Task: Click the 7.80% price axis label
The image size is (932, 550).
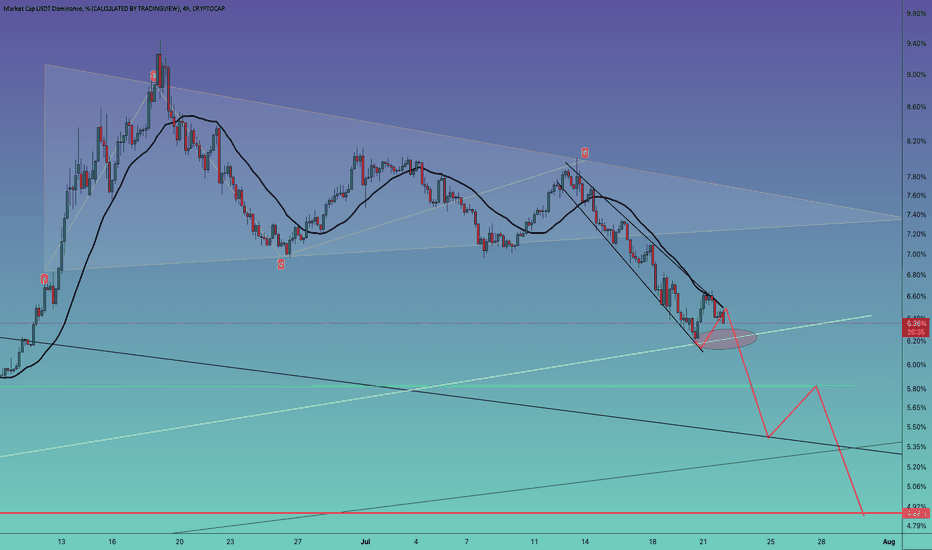Action: tap(916, 177)
